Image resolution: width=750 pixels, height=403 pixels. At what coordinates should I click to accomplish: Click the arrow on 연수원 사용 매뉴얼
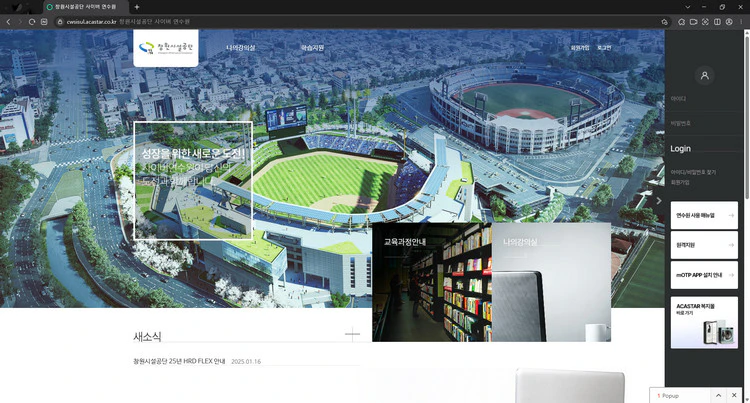click(x=731, y=215)
